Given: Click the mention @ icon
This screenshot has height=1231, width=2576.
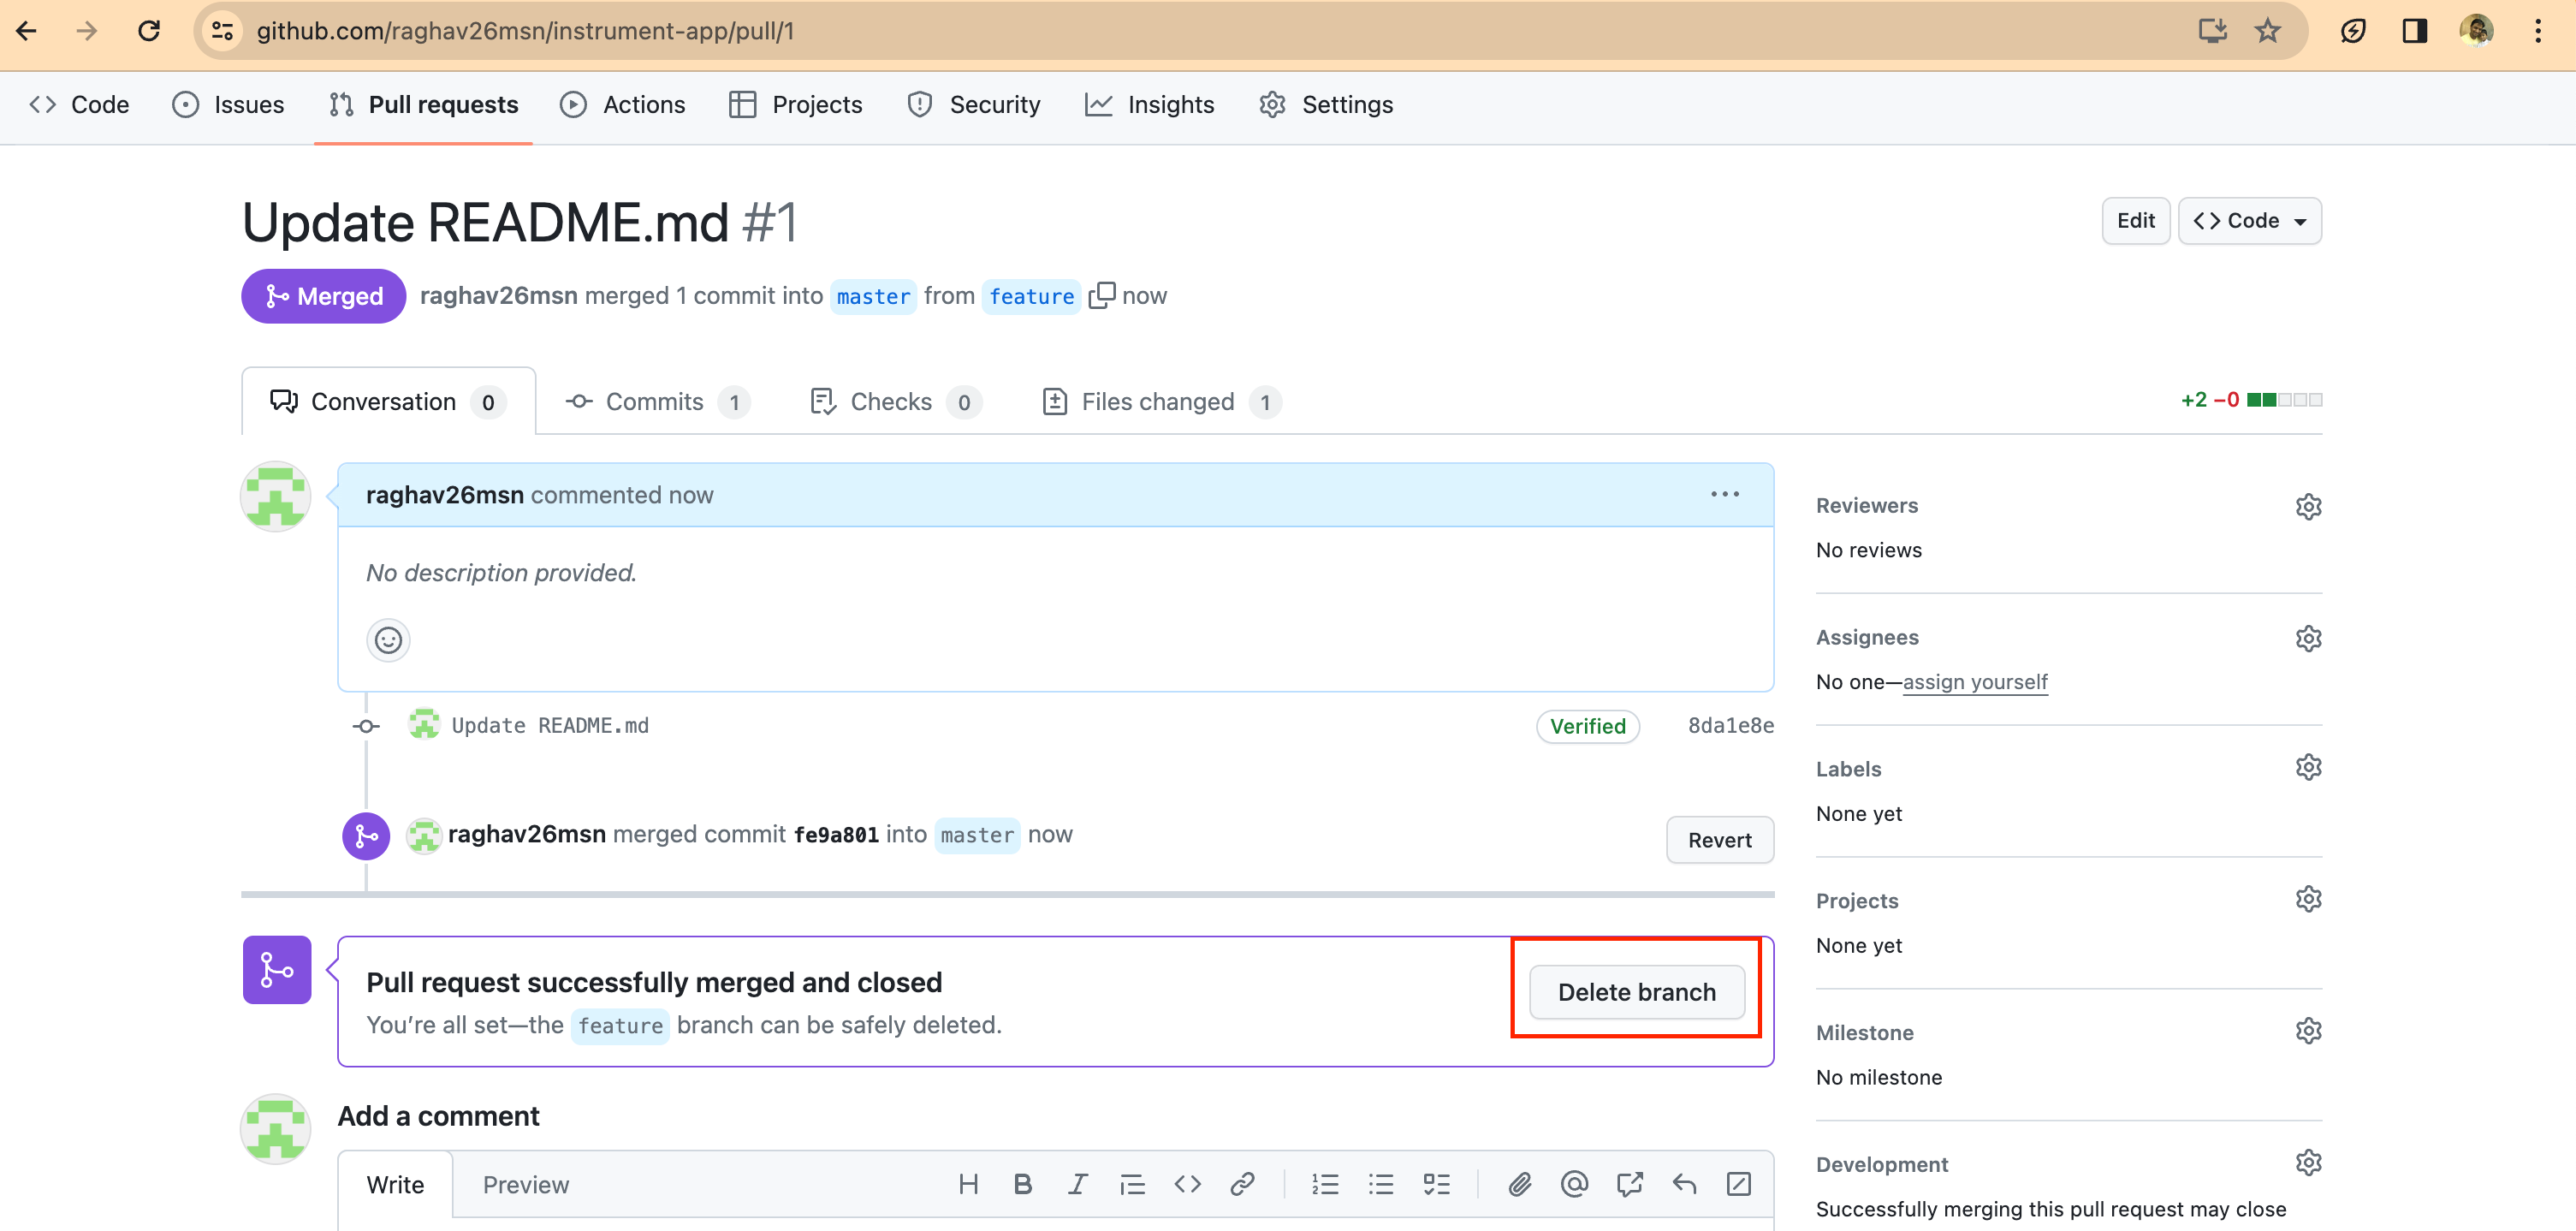Looking at the screenshot, I should 1574,1184.
